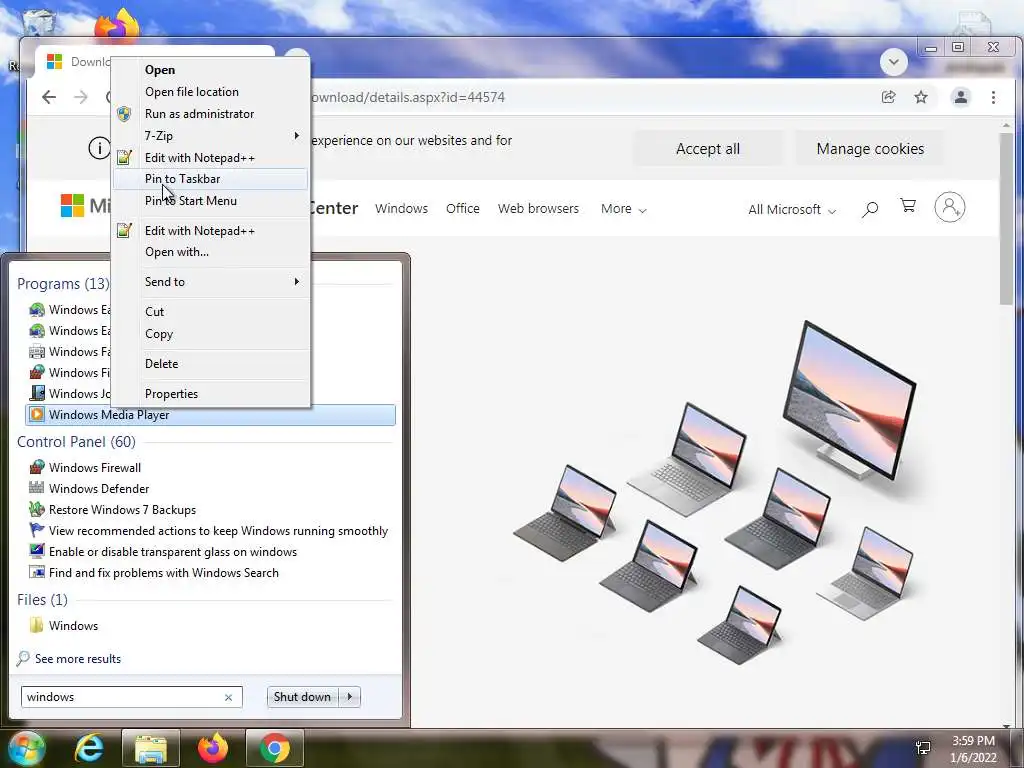Switch to Chrome on the taskbar
Screen dimensions: 1024x768
[x=275, y=748]
